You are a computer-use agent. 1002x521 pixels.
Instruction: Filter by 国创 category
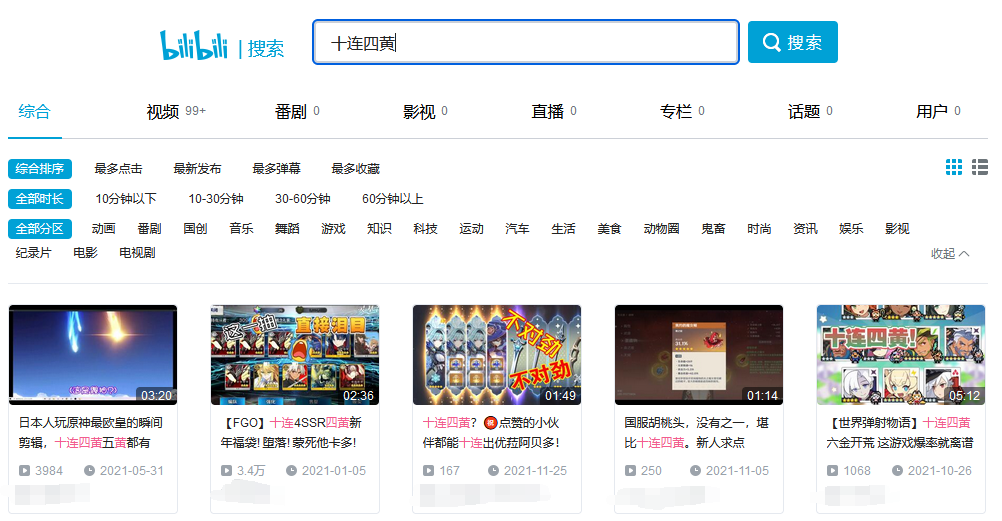pyautogui.click(x=196, y=229)
